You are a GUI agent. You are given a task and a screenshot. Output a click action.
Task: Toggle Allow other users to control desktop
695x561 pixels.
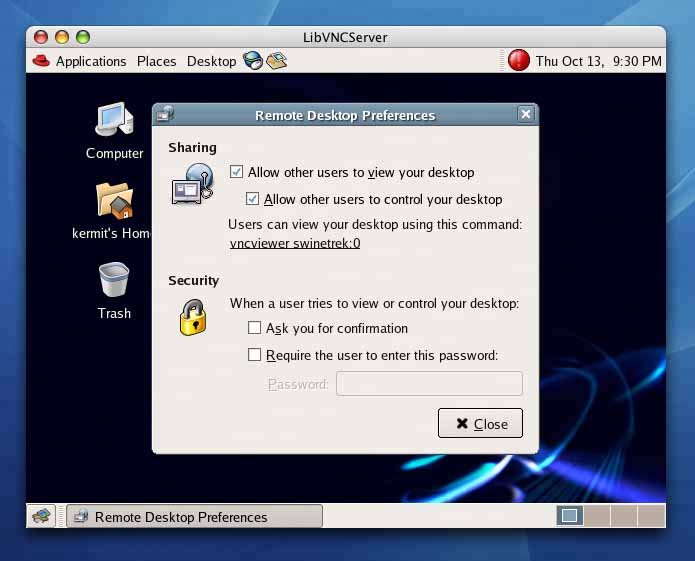coord(252,199)
